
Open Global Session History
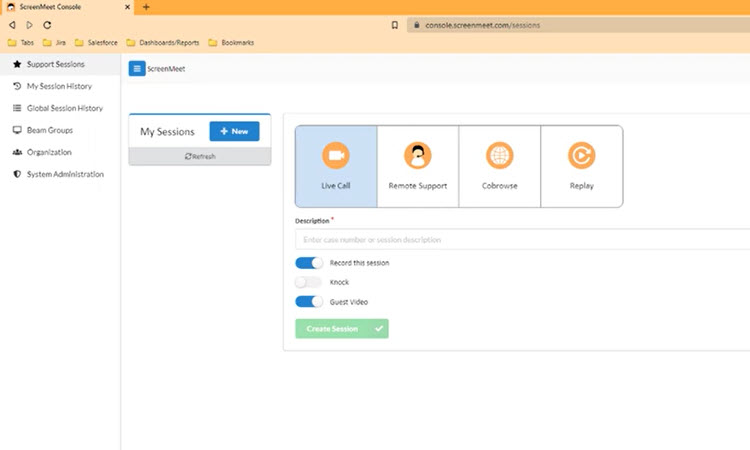[60, 108]
